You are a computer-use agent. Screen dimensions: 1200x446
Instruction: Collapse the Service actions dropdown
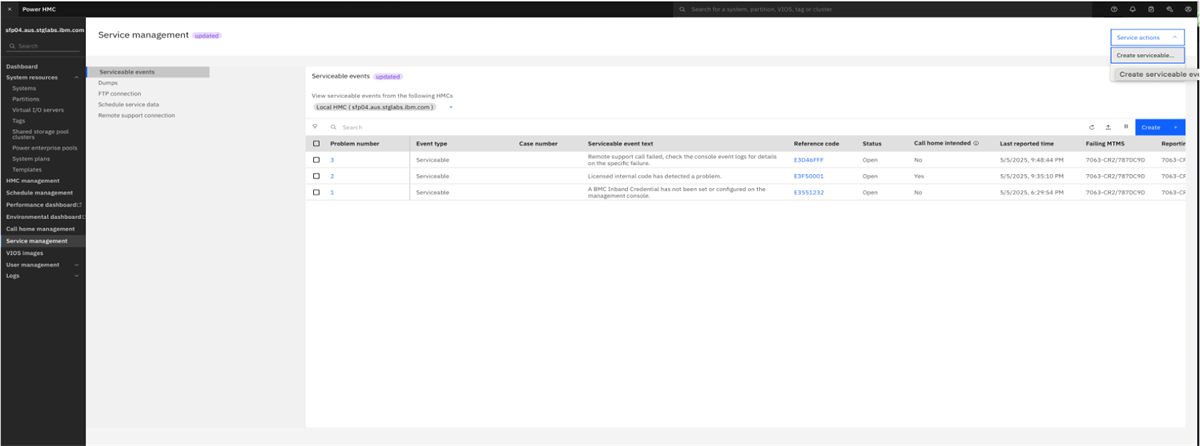click(1147, 37)
